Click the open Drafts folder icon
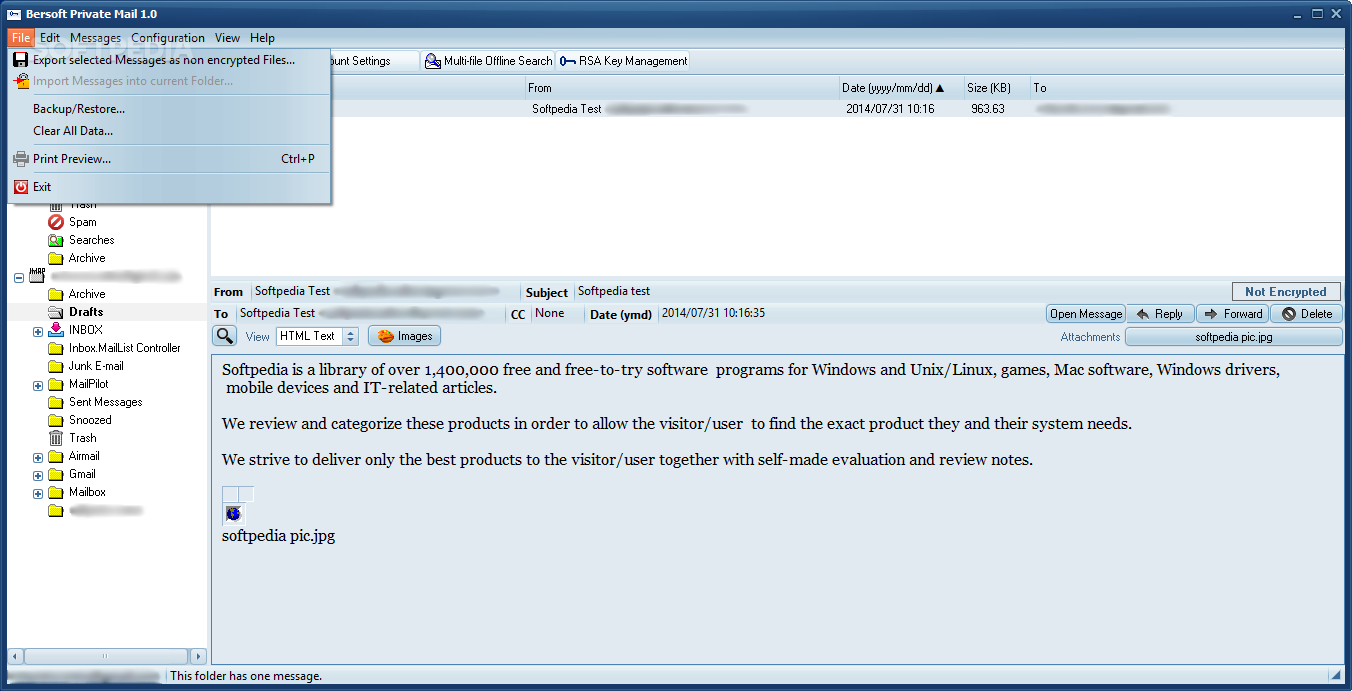Image resolution: width=1352 pixels, height=691 pixels. click(56, 312)
